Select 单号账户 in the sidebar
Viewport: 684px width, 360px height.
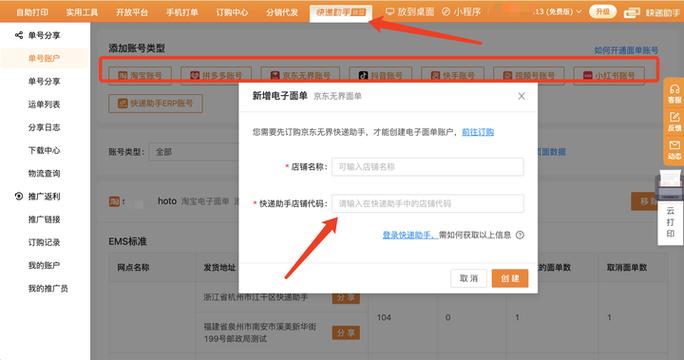44,58
